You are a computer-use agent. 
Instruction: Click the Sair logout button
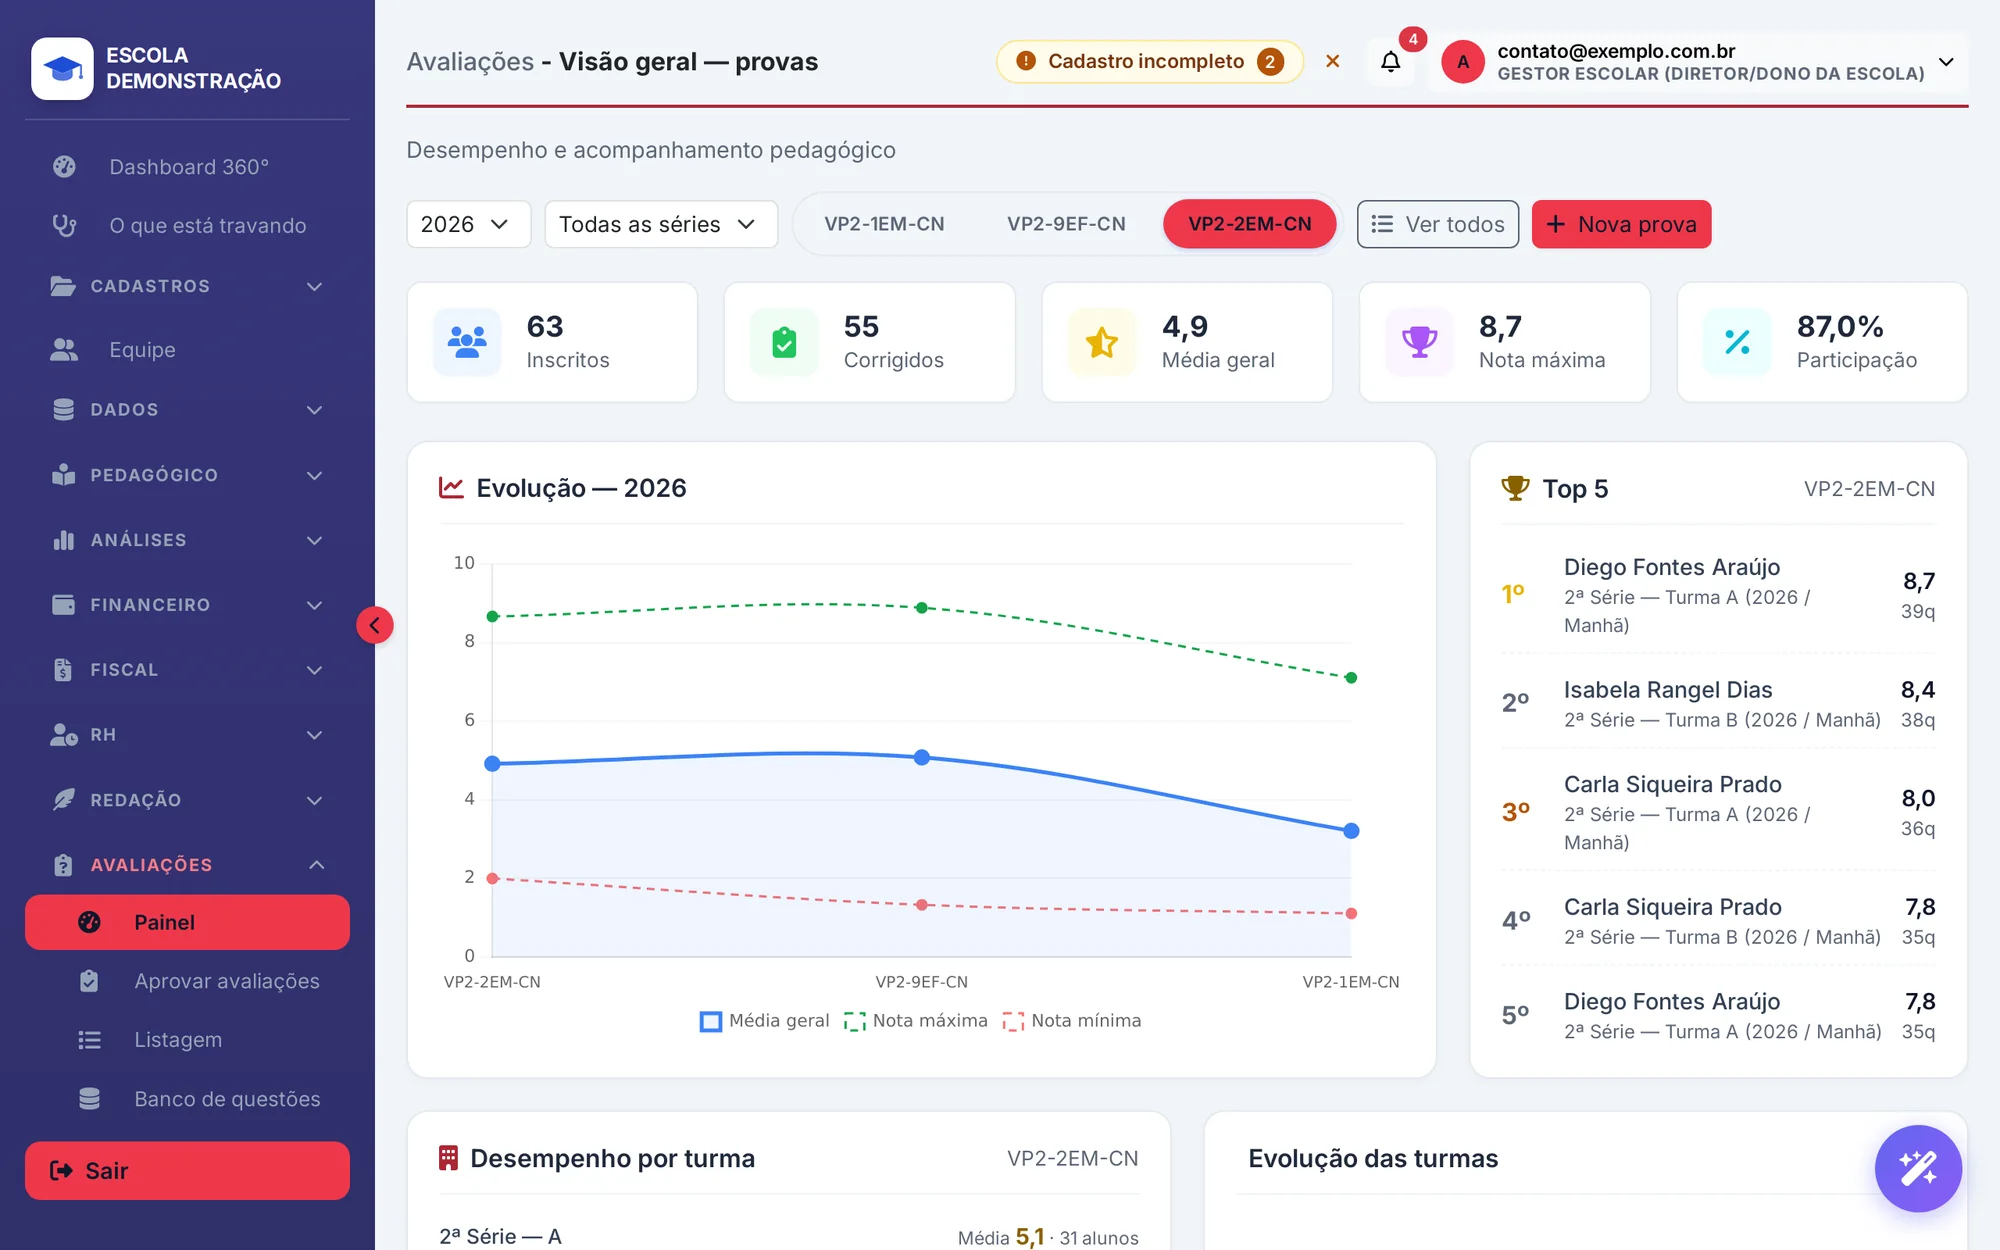pyautogui.click(x=187, y=1170)
